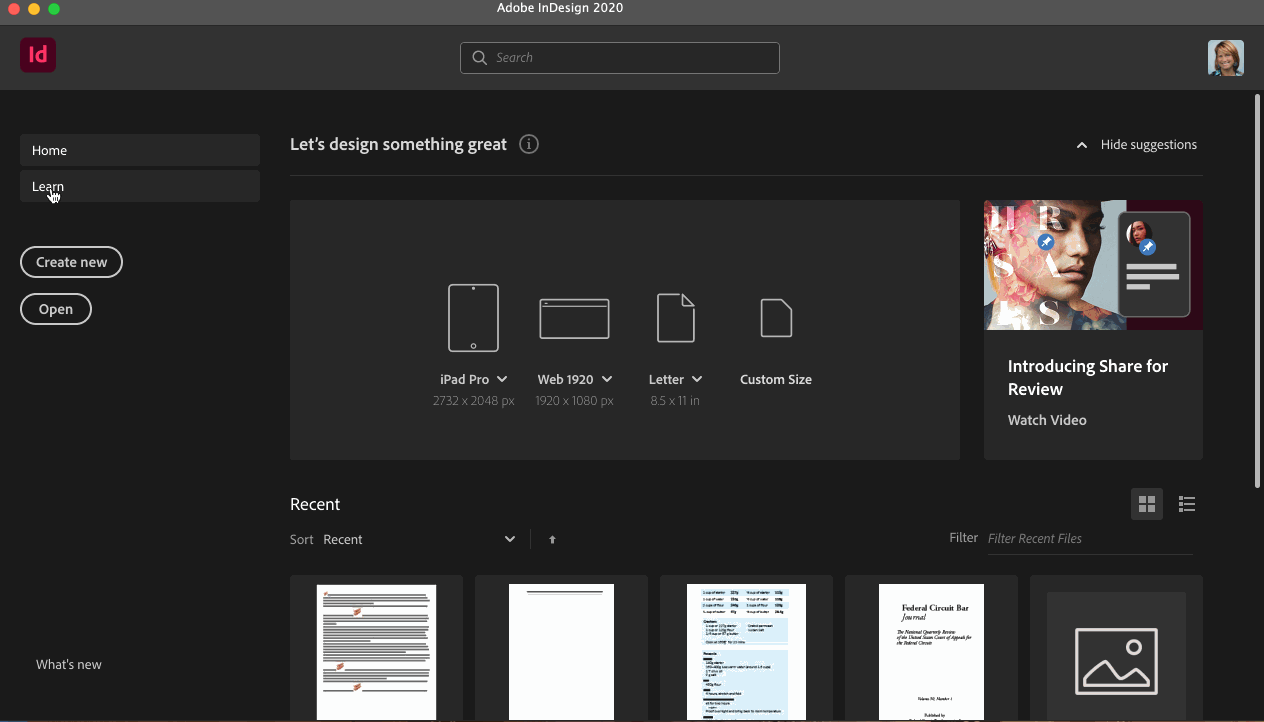Click the Custom Size label
This screenshot has width=1264, height=722.
click(776, 379)
